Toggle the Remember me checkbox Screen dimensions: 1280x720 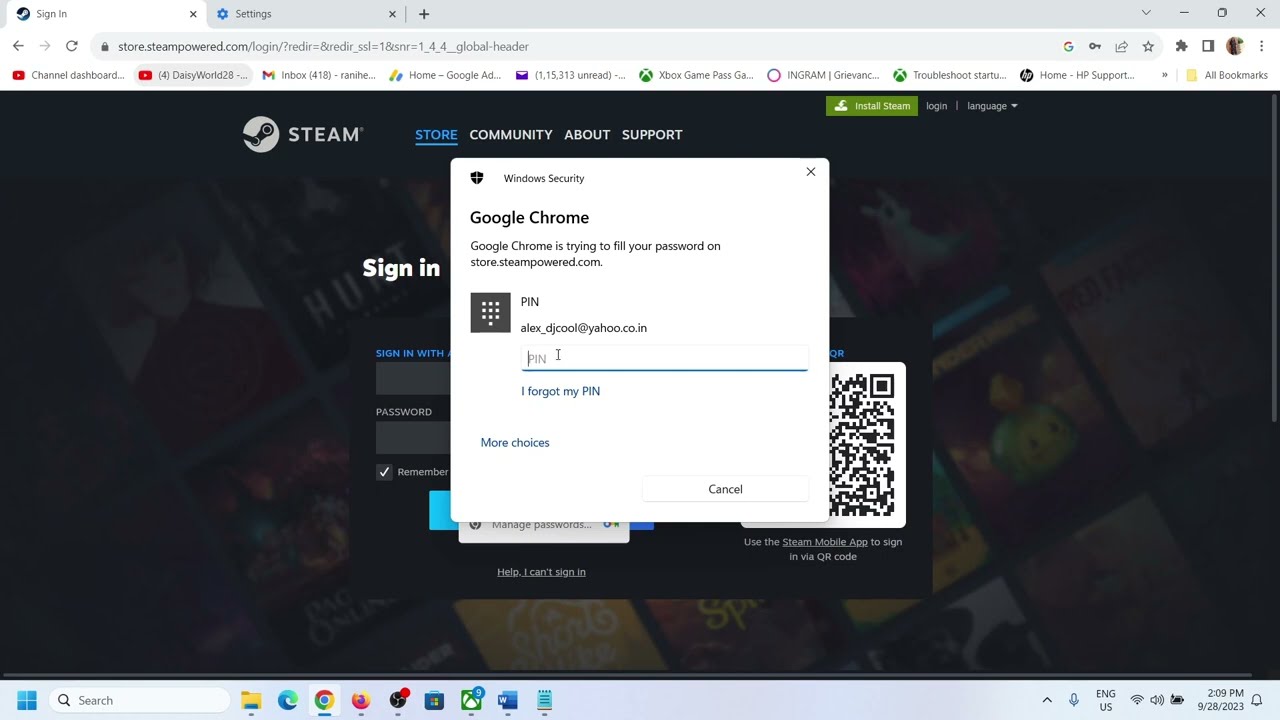[x=384, y=472]
